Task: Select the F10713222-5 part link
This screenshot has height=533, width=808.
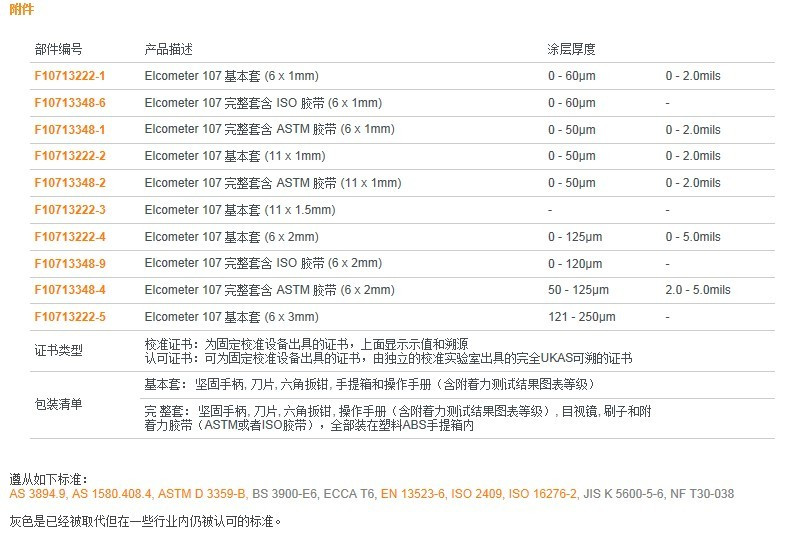Action: (69, 317)
